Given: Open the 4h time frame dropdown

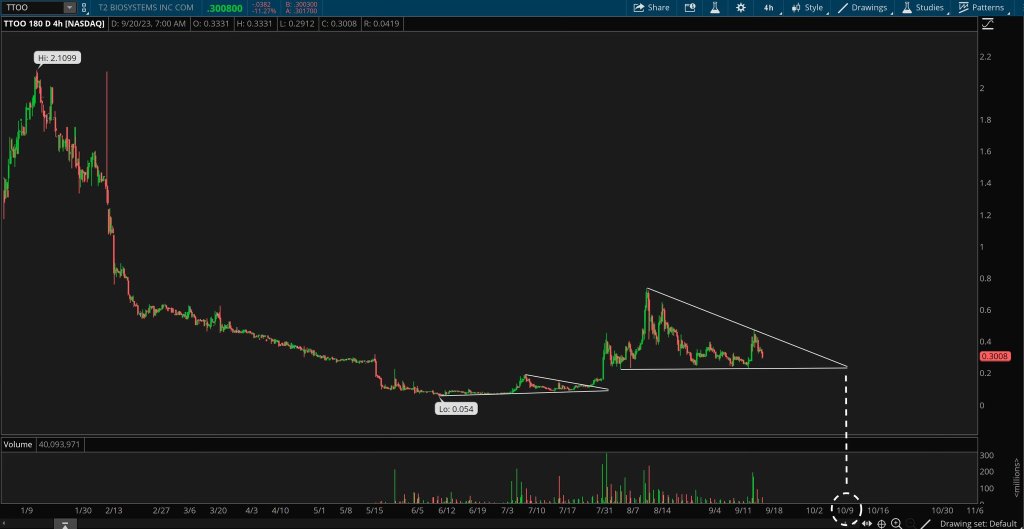Looking at the screenshot, I should click(769, 8).
